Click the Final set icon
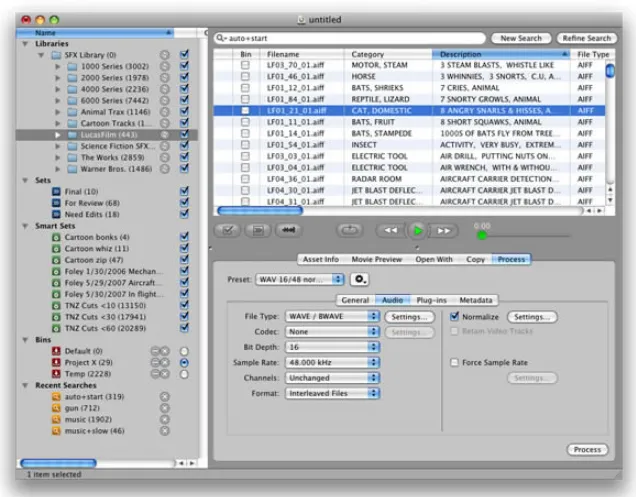636x497 pixels. click(56, 191)
